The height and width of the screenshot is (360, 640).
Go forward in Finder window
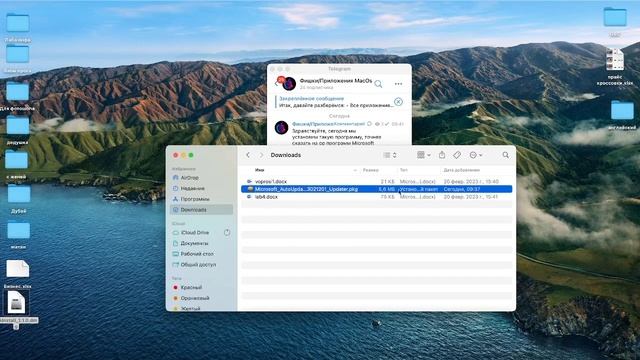point(261,155)
